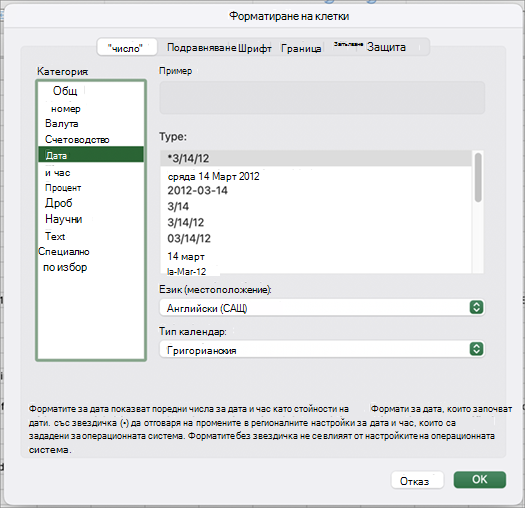
Task: Select the Валута category
Action: pos(62,124)
